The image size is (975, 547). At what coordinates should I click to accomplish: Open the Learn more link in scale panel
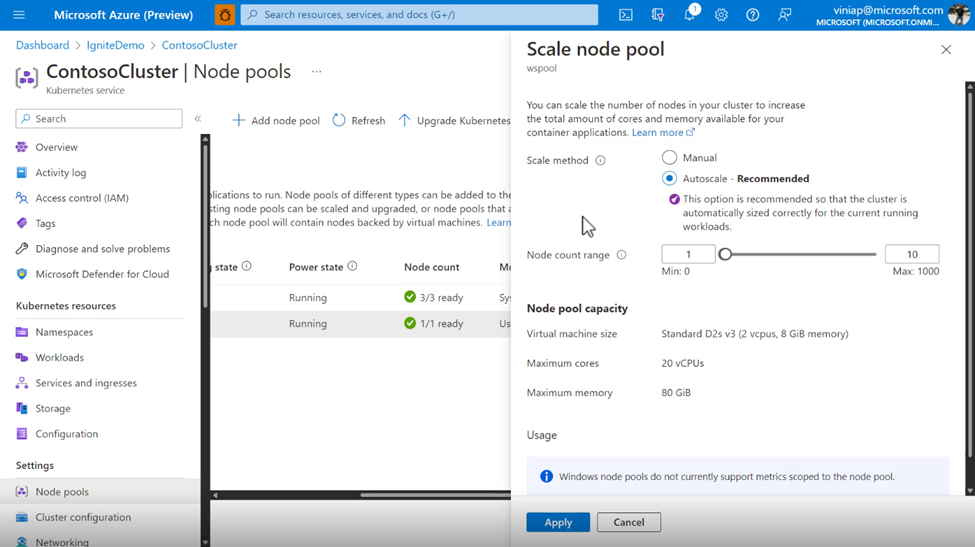pyautogui.click(x=663, y=132)
